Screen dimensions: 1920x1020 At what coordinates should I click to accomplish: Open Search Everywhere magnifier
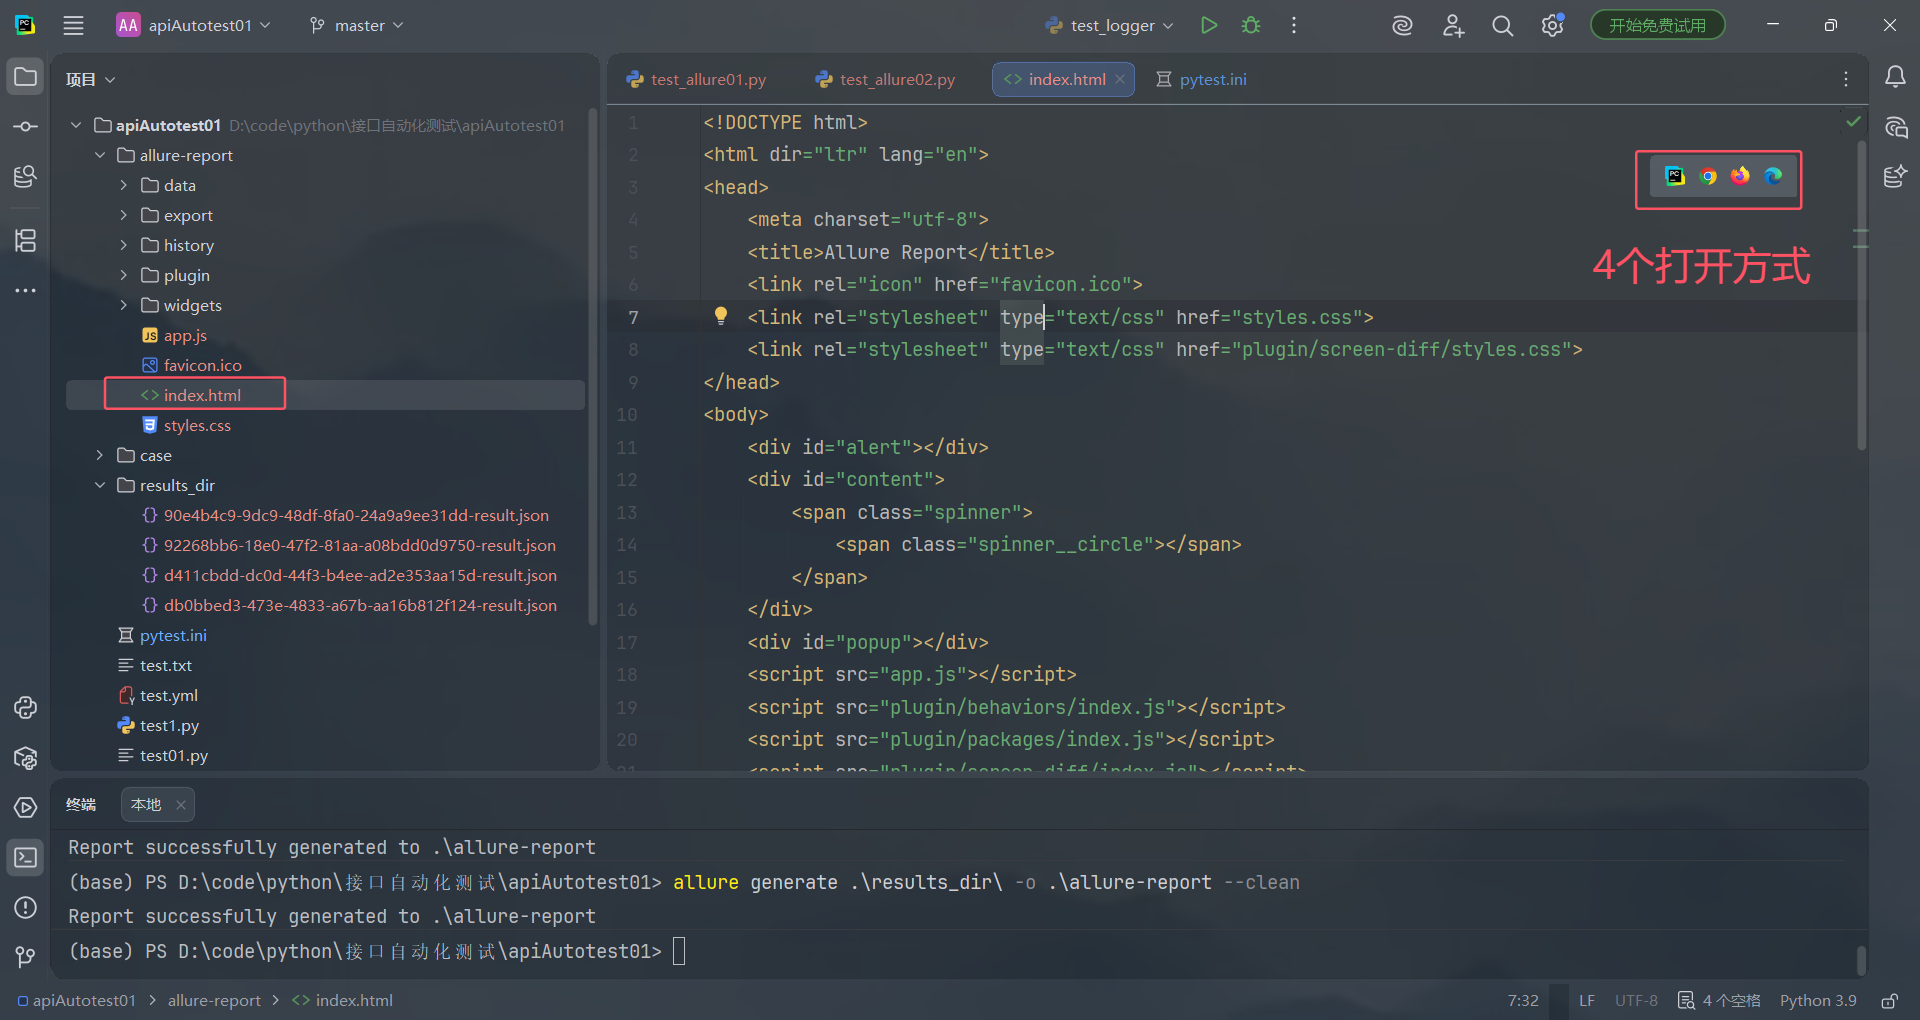[x=1502, y=26]
